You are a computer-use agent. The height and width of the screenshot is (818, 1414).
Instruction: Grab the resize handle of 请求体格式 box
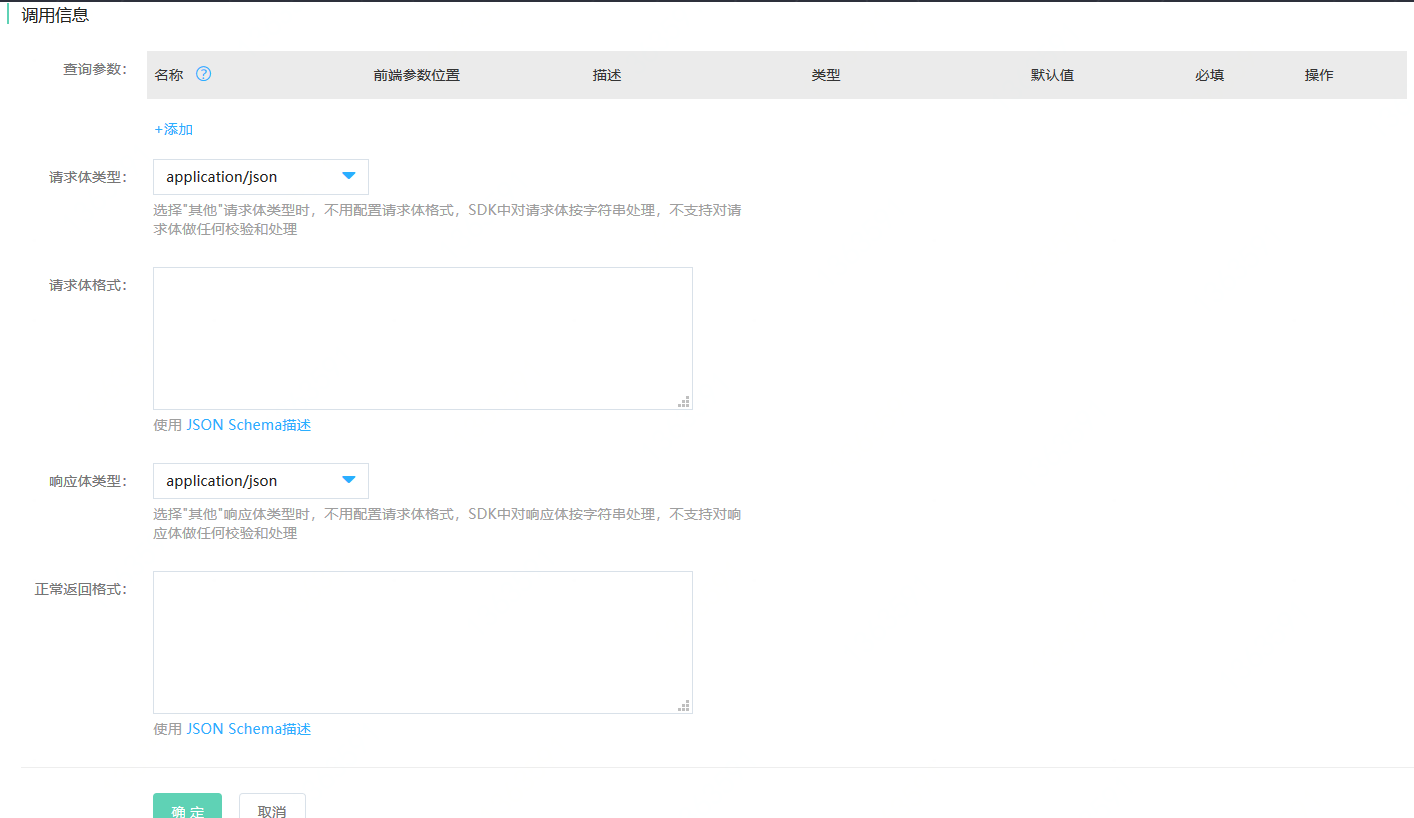click(684, 402)
